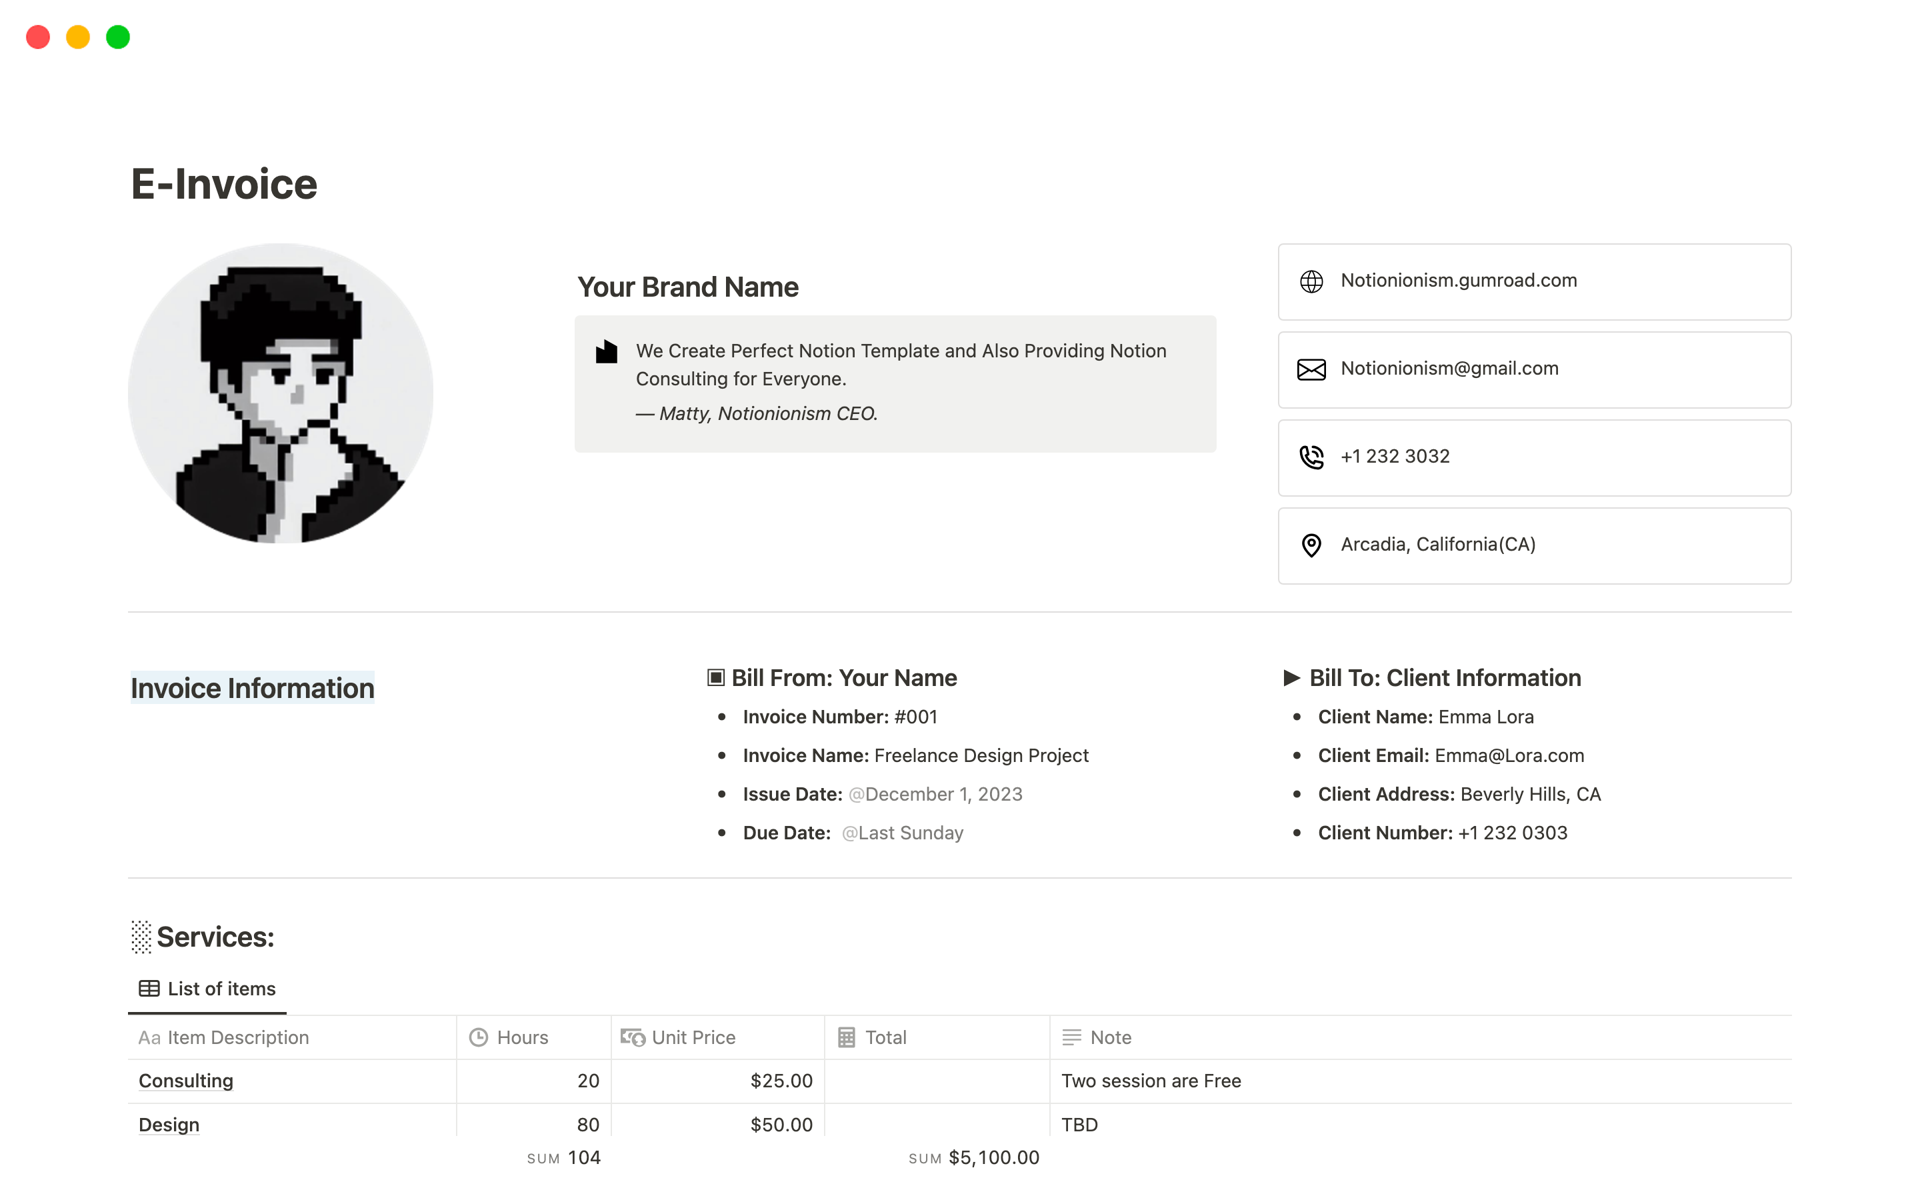Click the lines icon in the Note header
The image size is (1920, 1200).
1071,1038
